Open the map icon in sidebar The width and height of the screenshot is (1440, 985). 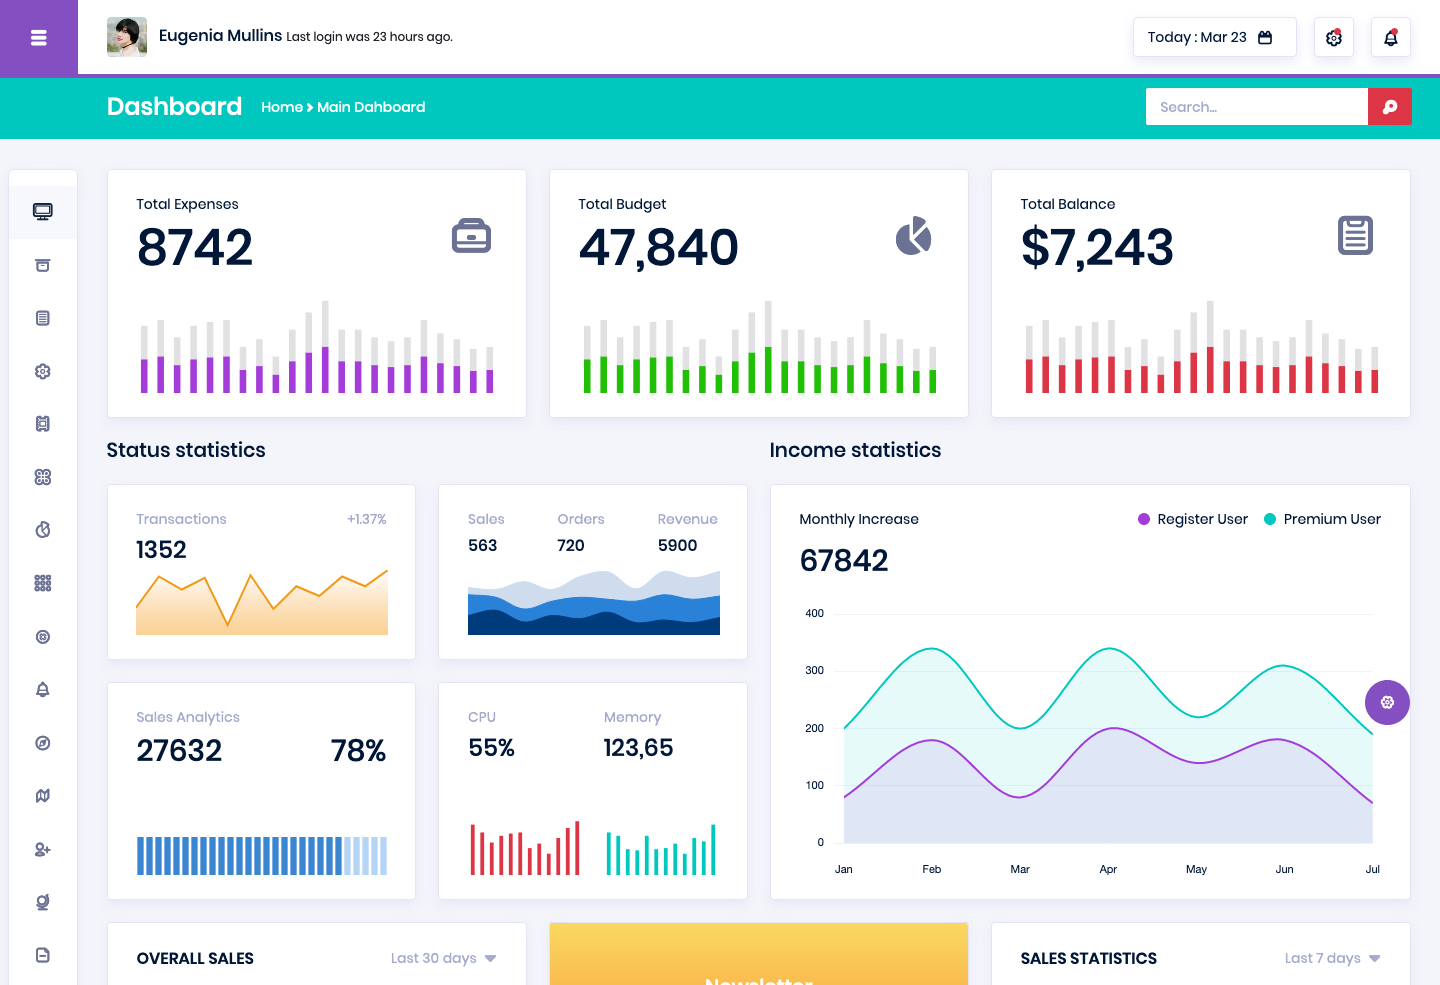point(43,796)
